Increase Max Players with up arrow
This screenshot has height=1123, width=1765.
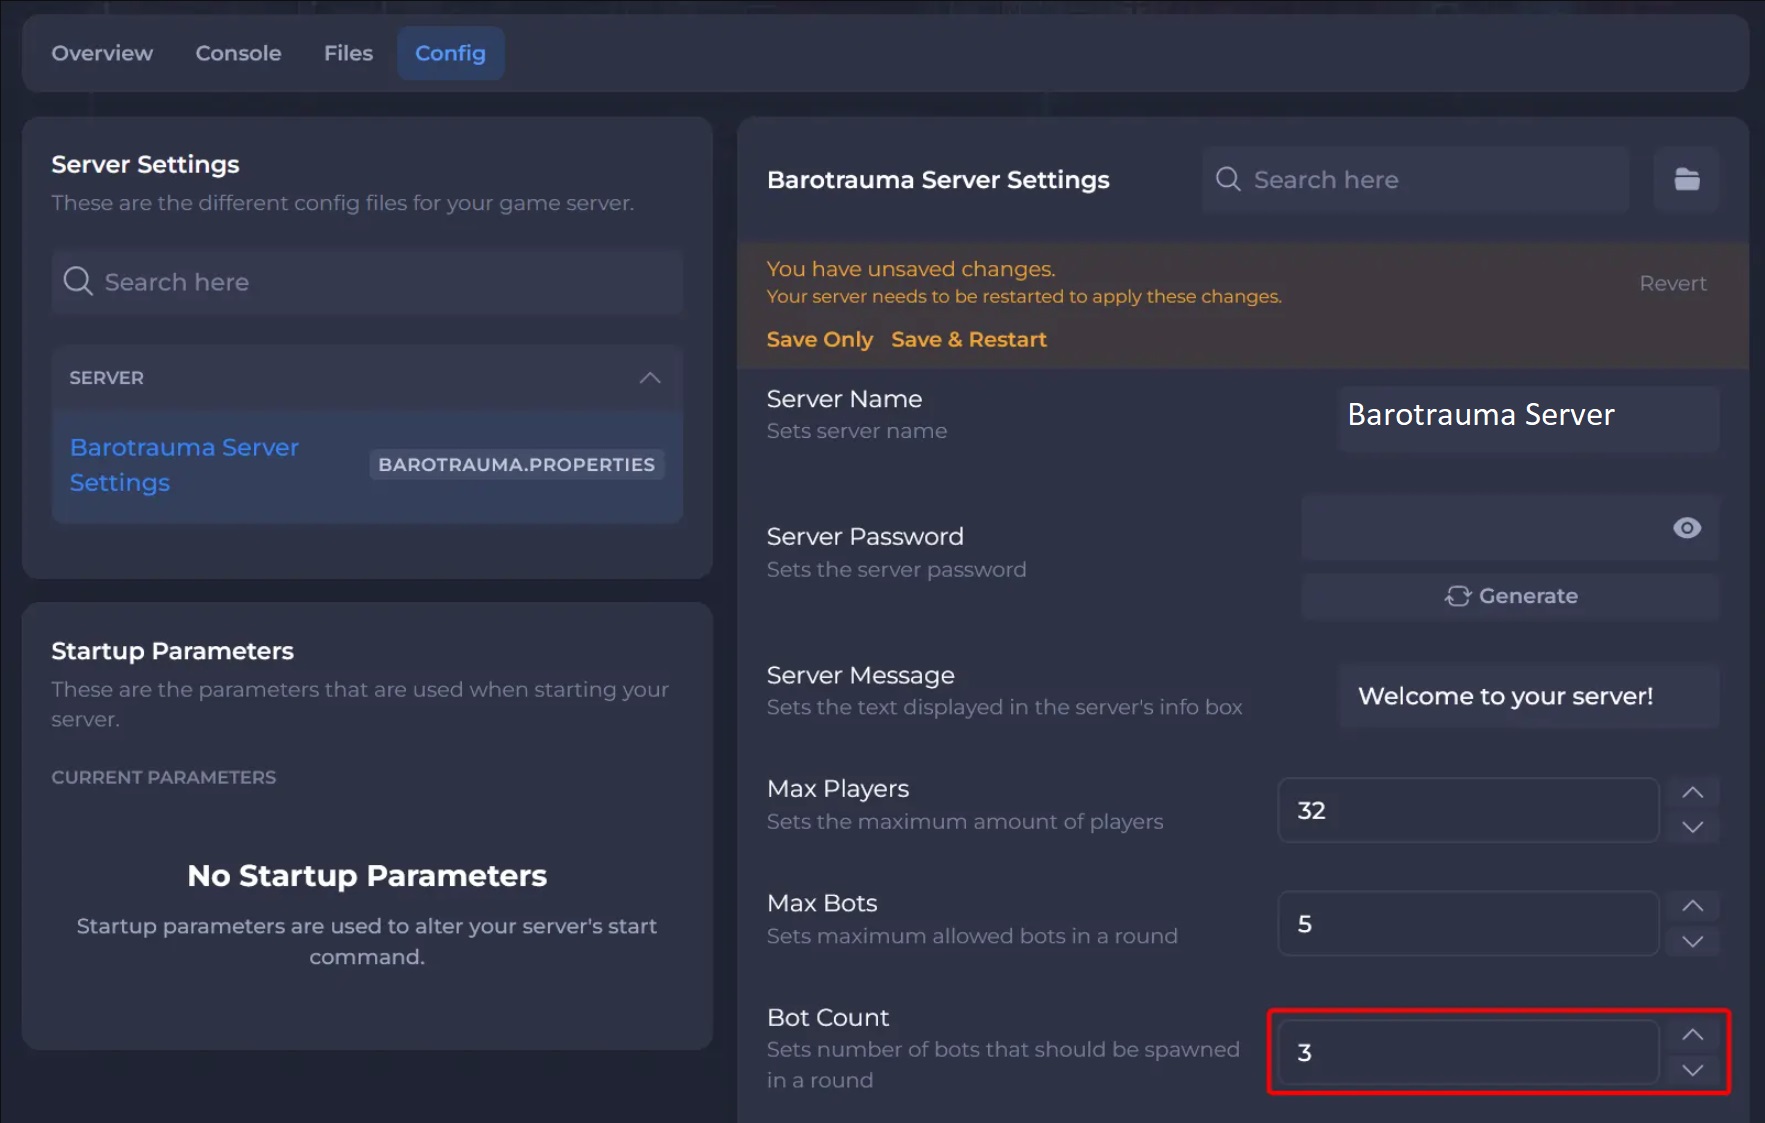point(1692,793)
